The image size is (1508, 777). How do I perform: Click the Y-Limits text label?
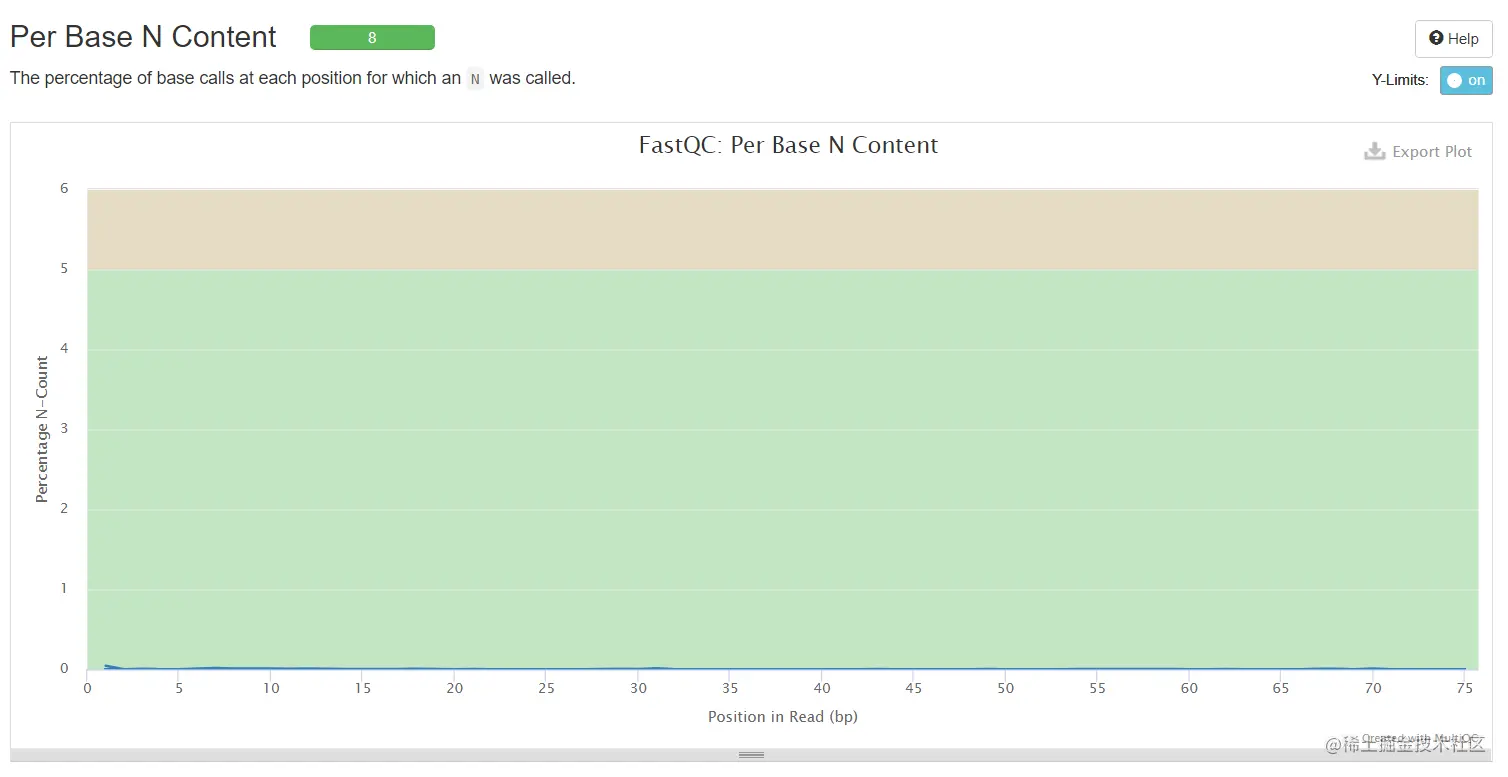(x=1400, y=81)
